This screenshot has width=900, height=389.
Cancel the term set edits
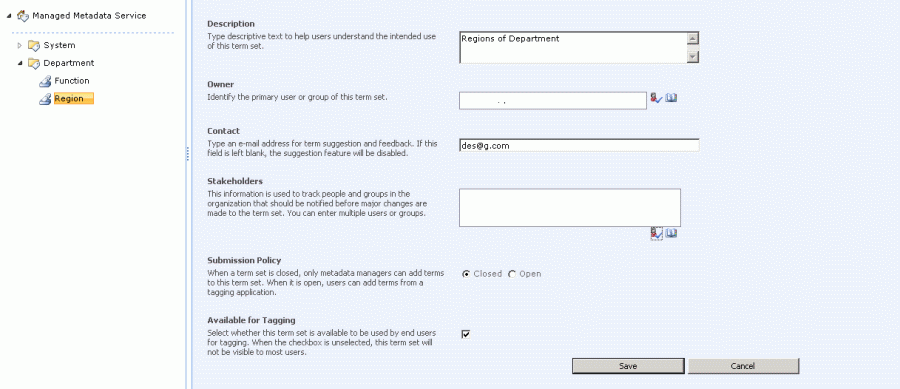pos(743,366)
